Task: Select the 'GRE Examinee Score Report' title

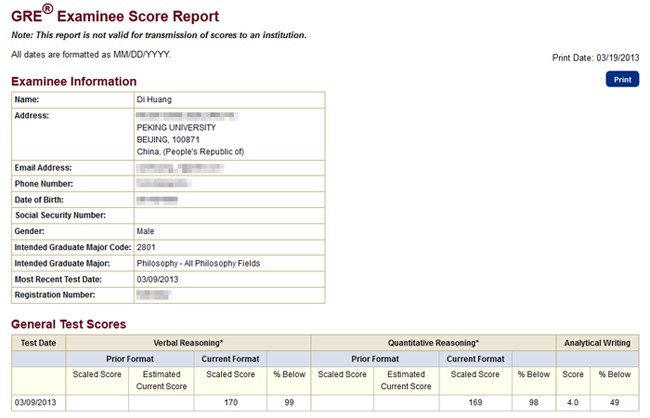Action: [115, 15]
